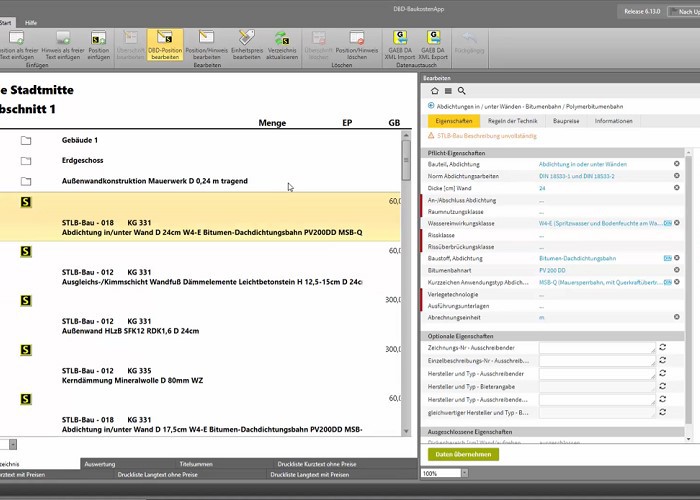Clear the 'Norm Abdichtungsarbeiten' value

pyautogui.click(x=677, y=175)
